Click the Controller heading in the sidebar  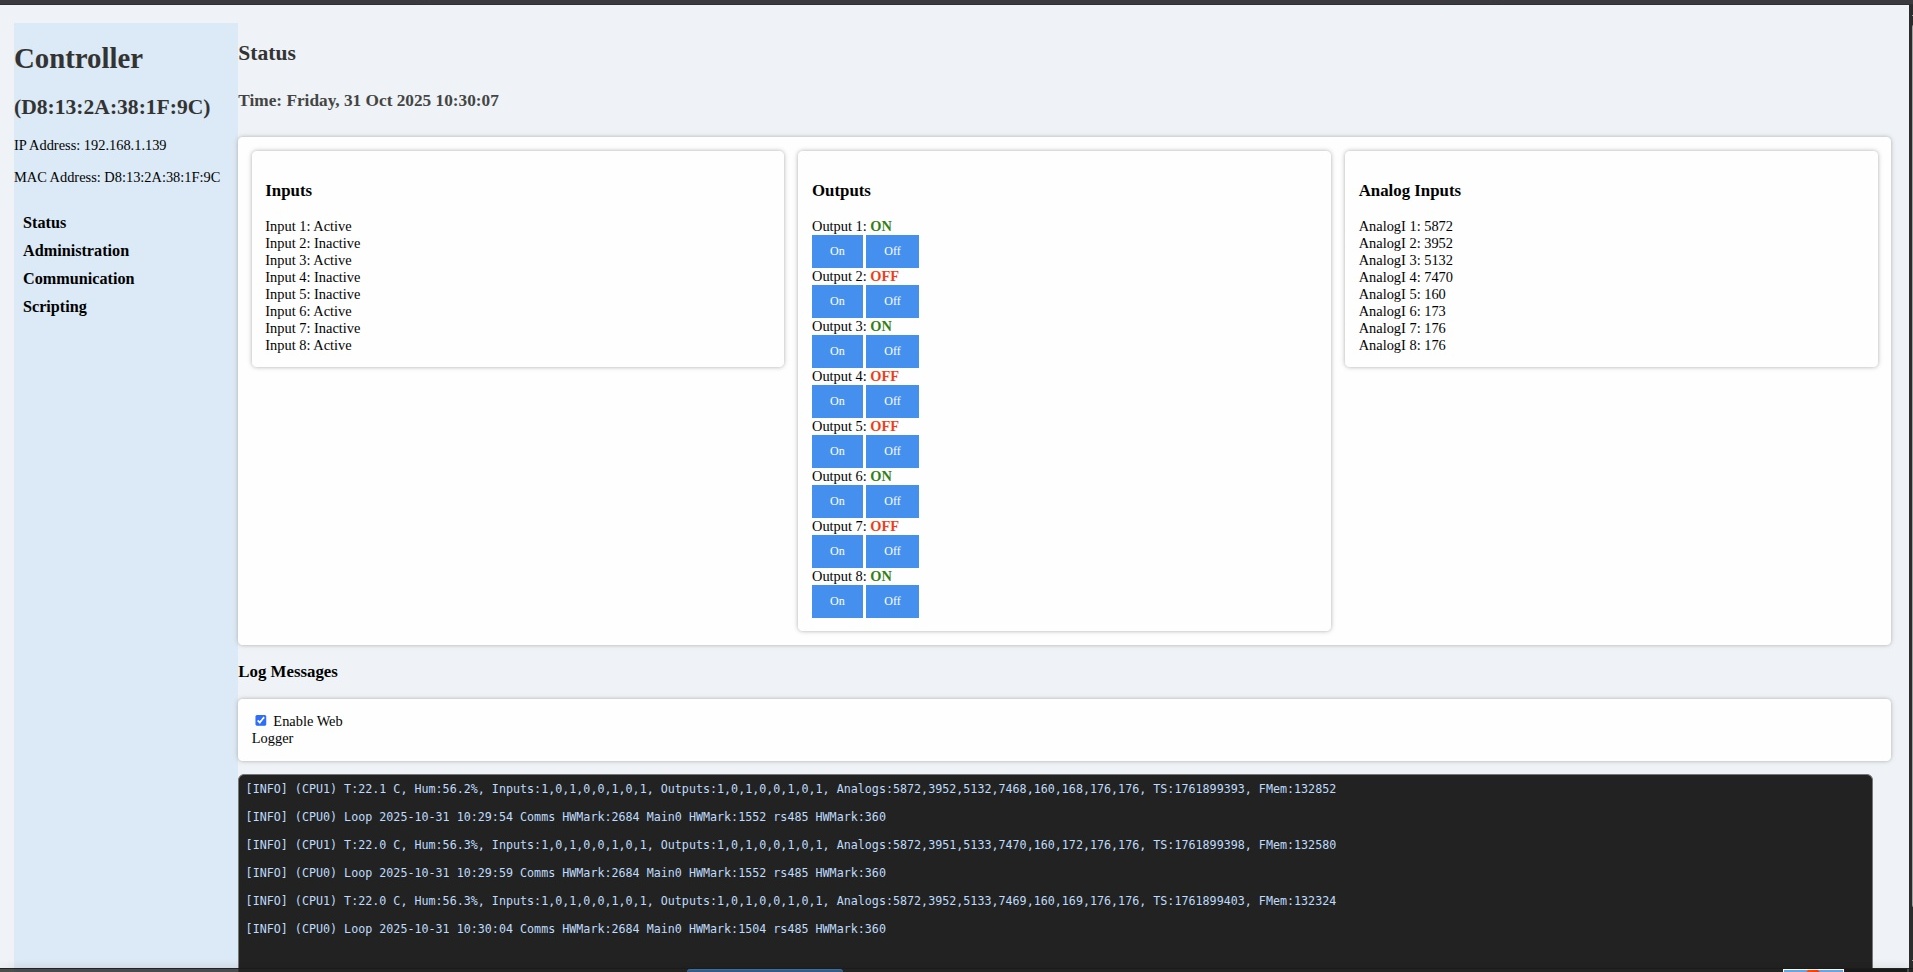point(78,58)
